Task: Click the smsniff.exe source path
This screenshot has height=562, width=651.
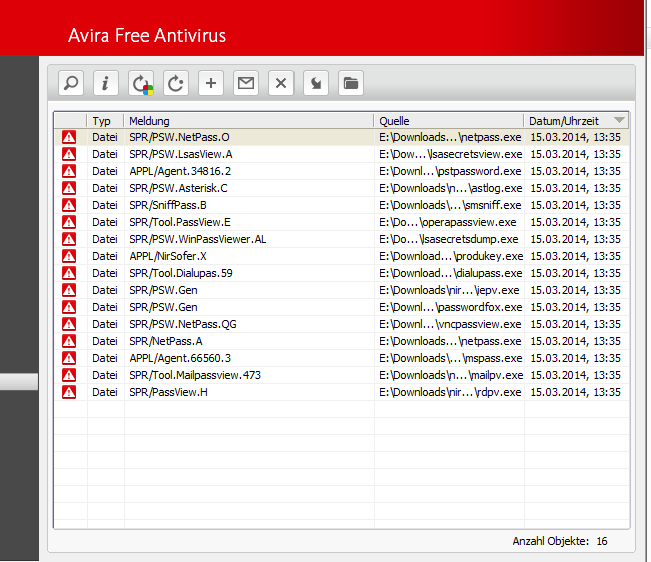Action: [450, 205]
